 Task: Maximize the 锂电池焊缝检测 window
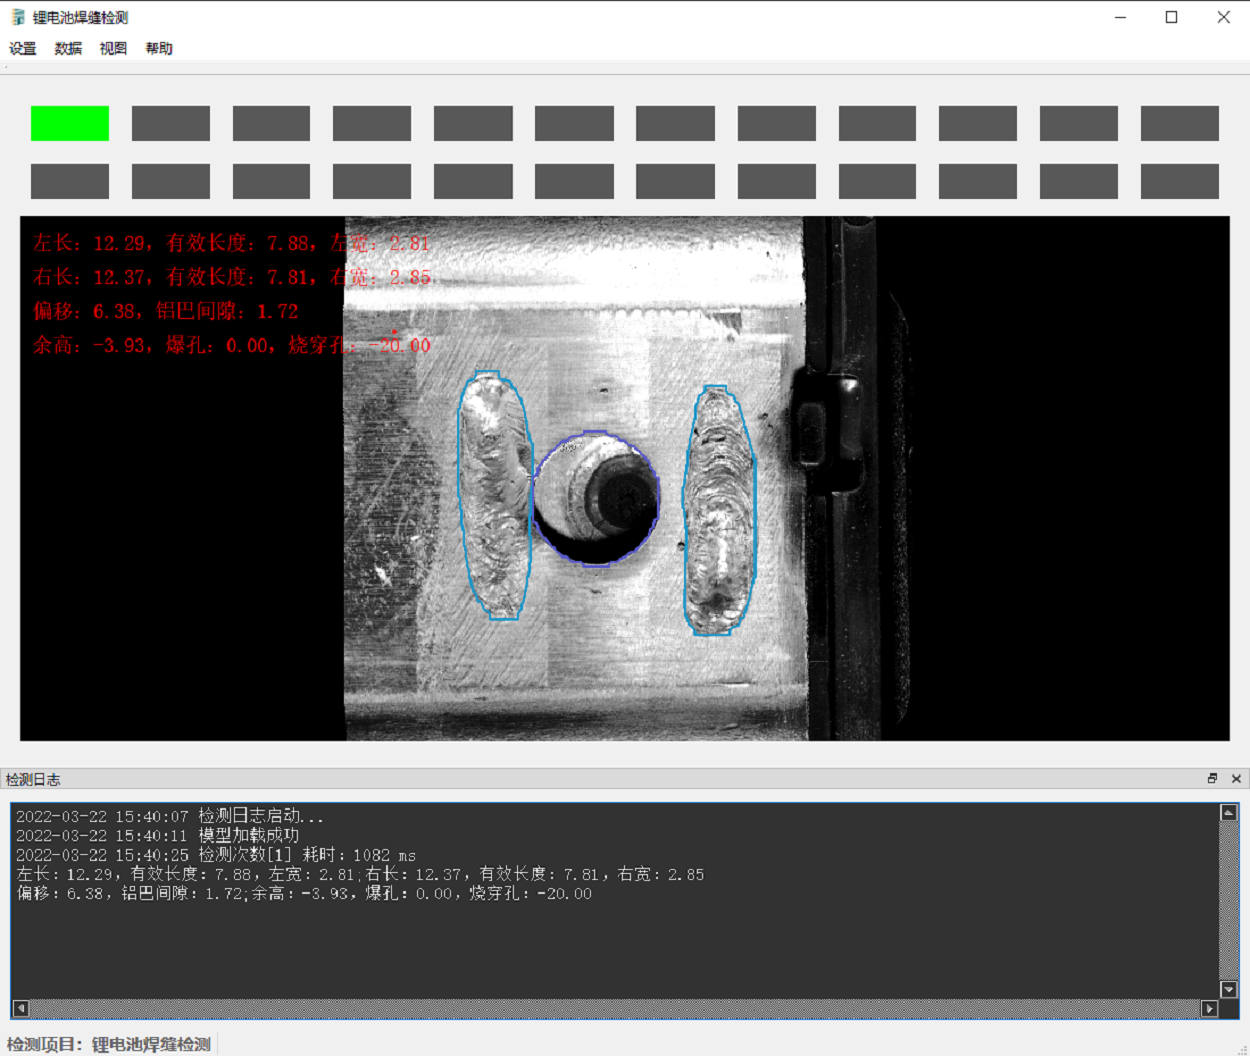point(1171,17)
